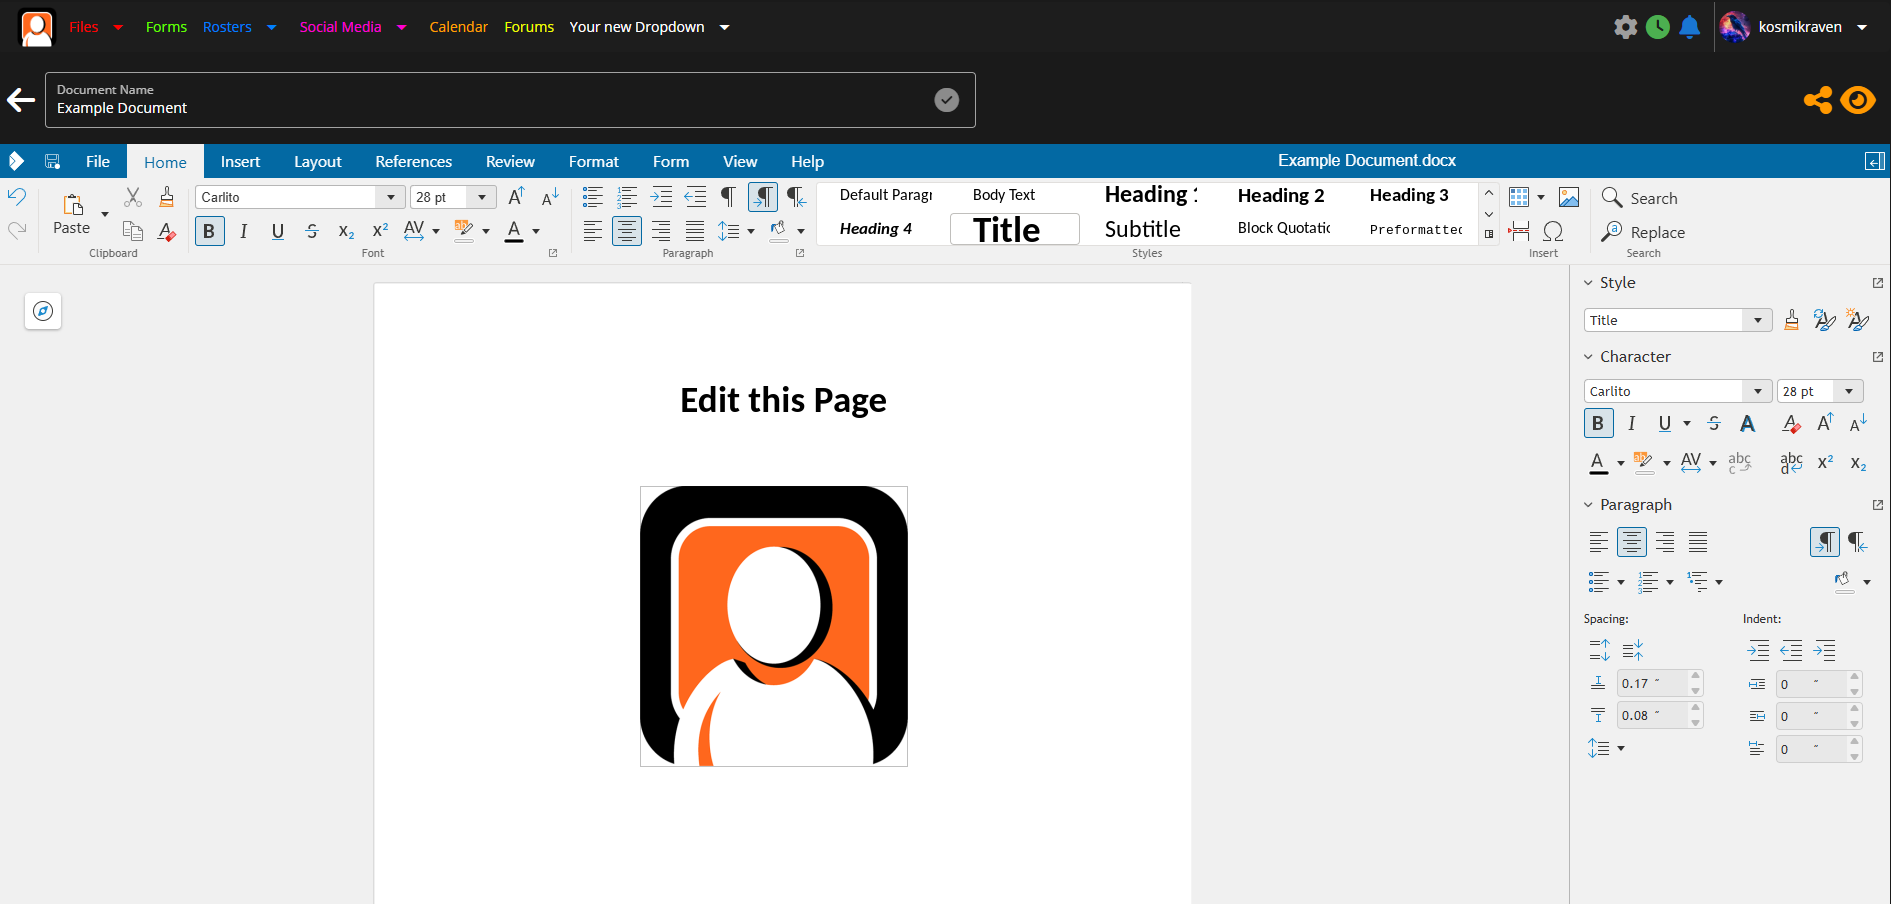Image resolution: width=1891 pixels, height=904 pixels.
Task: Open the font size dropdown
Action: [x=482, y=196]
